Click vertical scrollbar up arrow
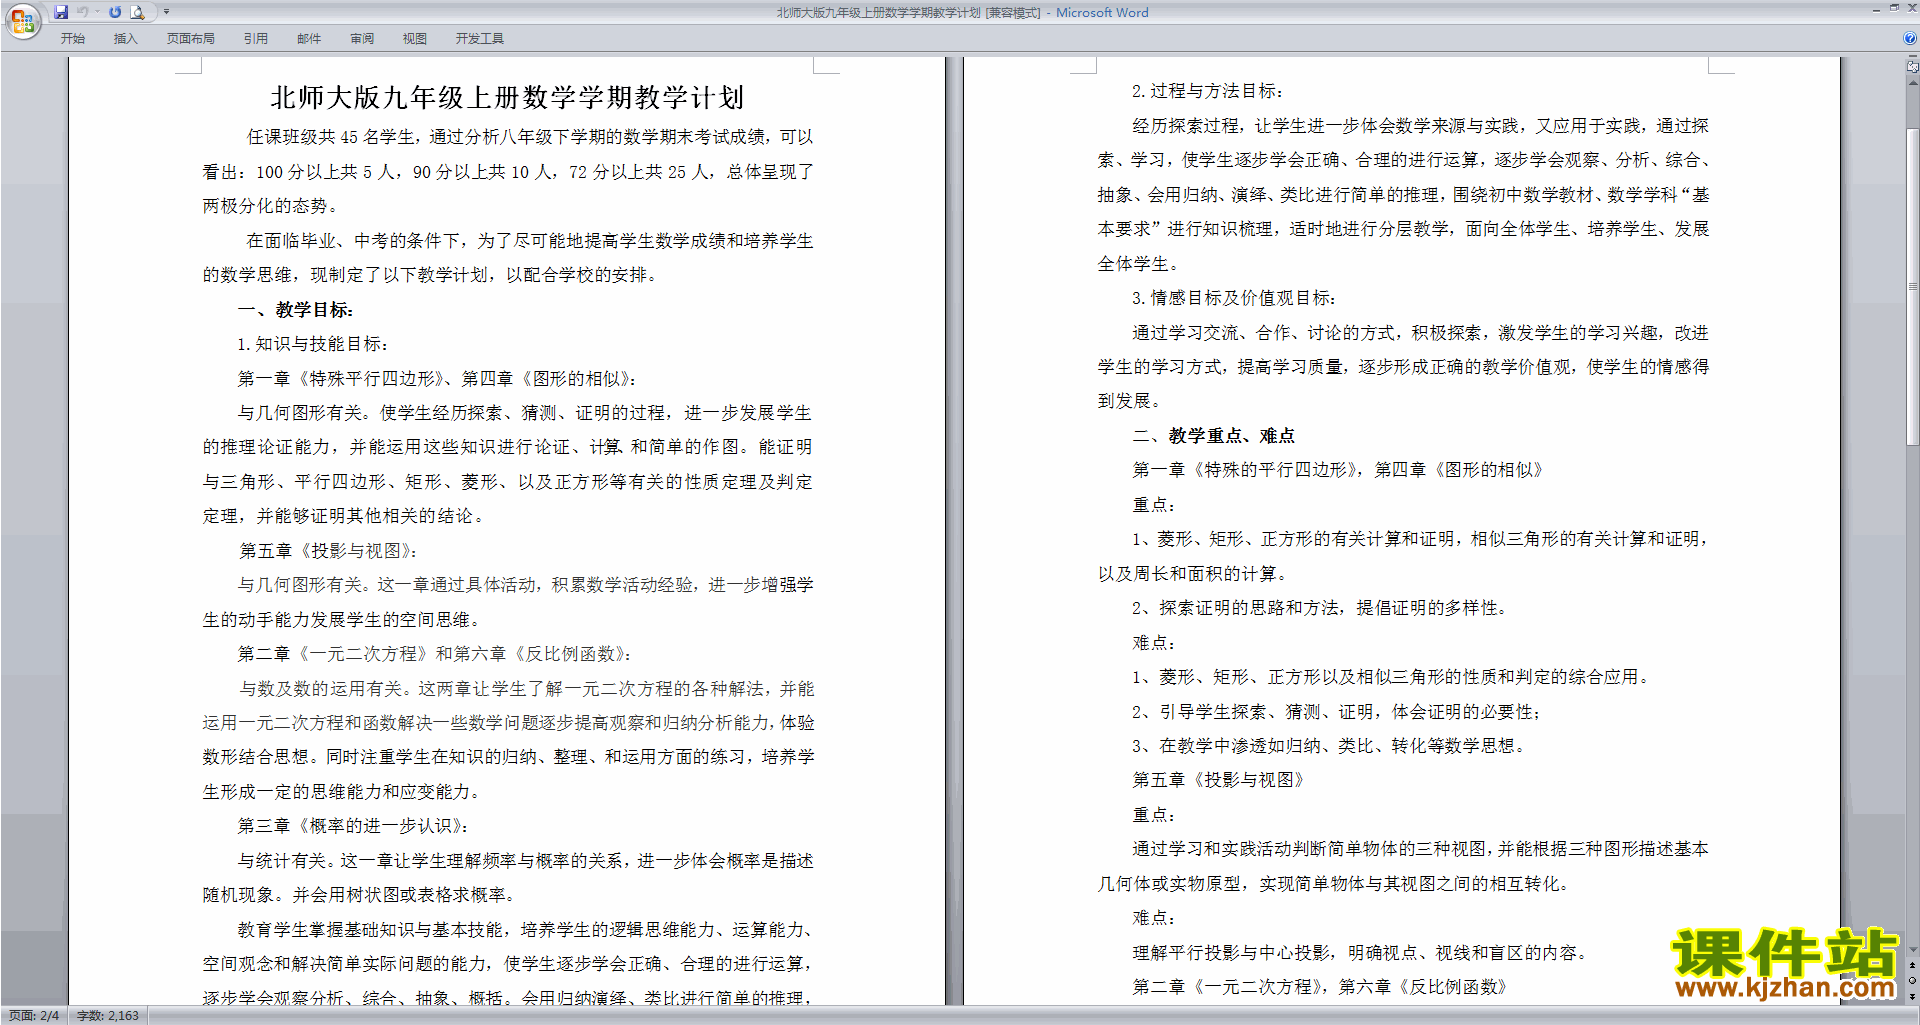The image size is (1920, 1025). (x=1912, y=82)
